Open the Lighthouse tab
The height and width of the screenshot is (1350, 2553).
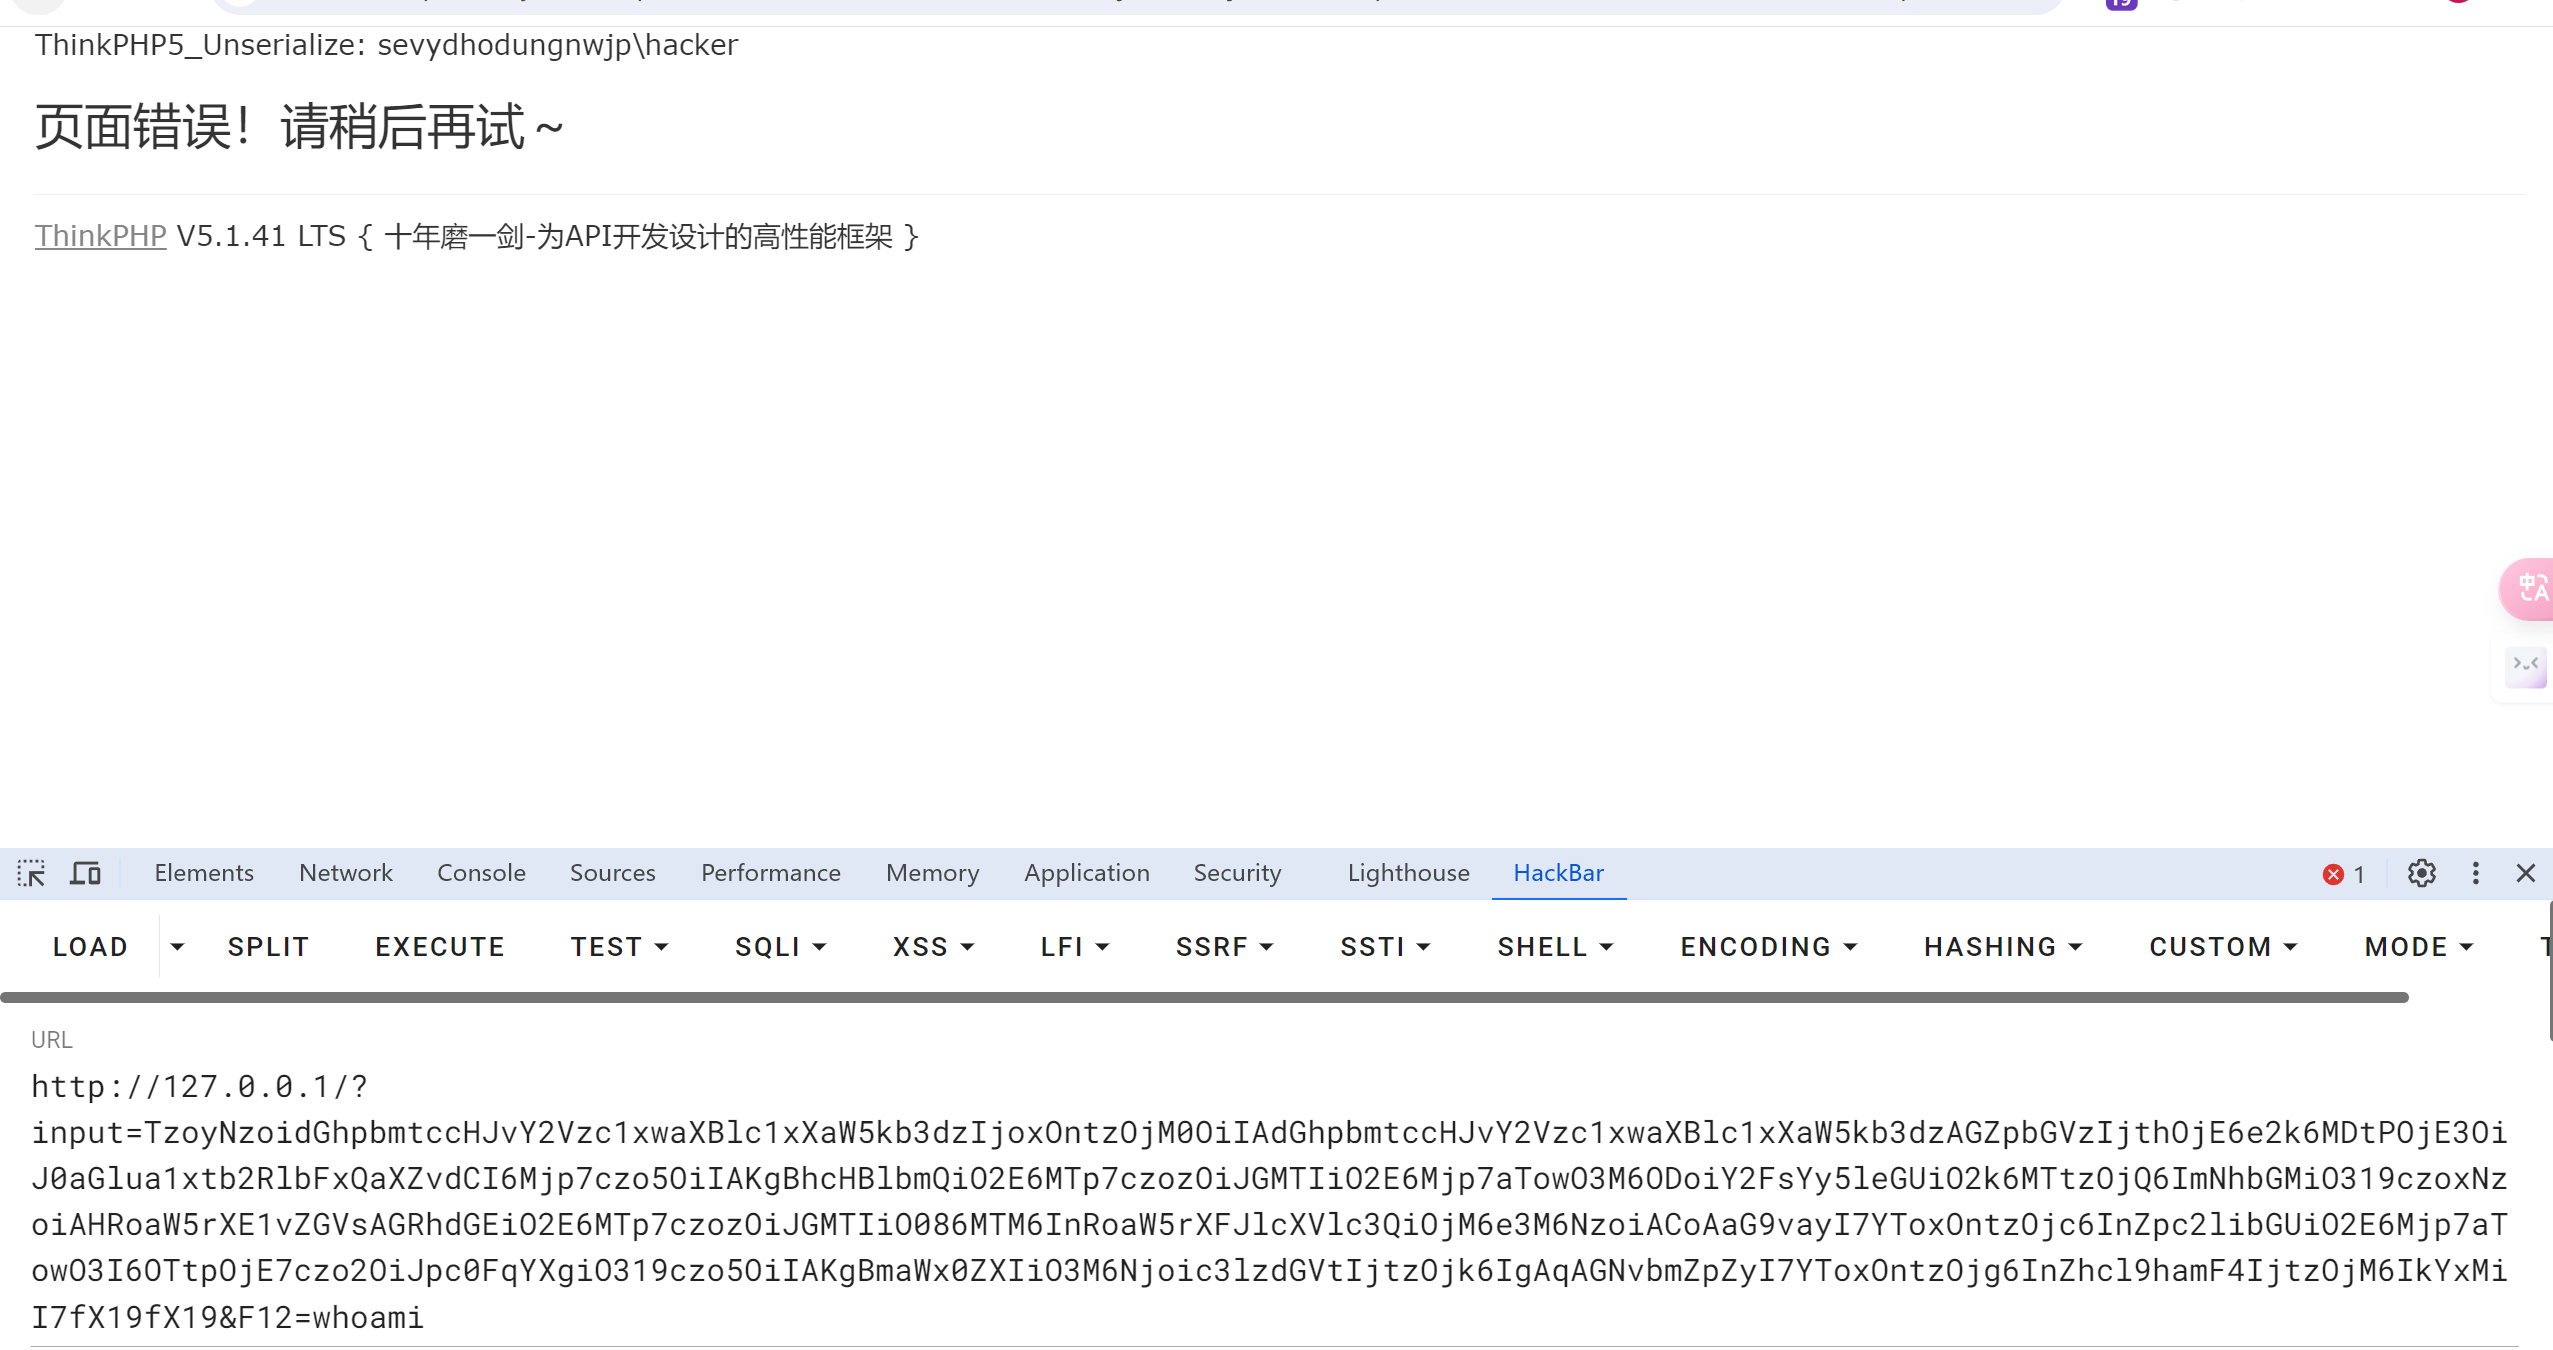(x=1408, y=873)
